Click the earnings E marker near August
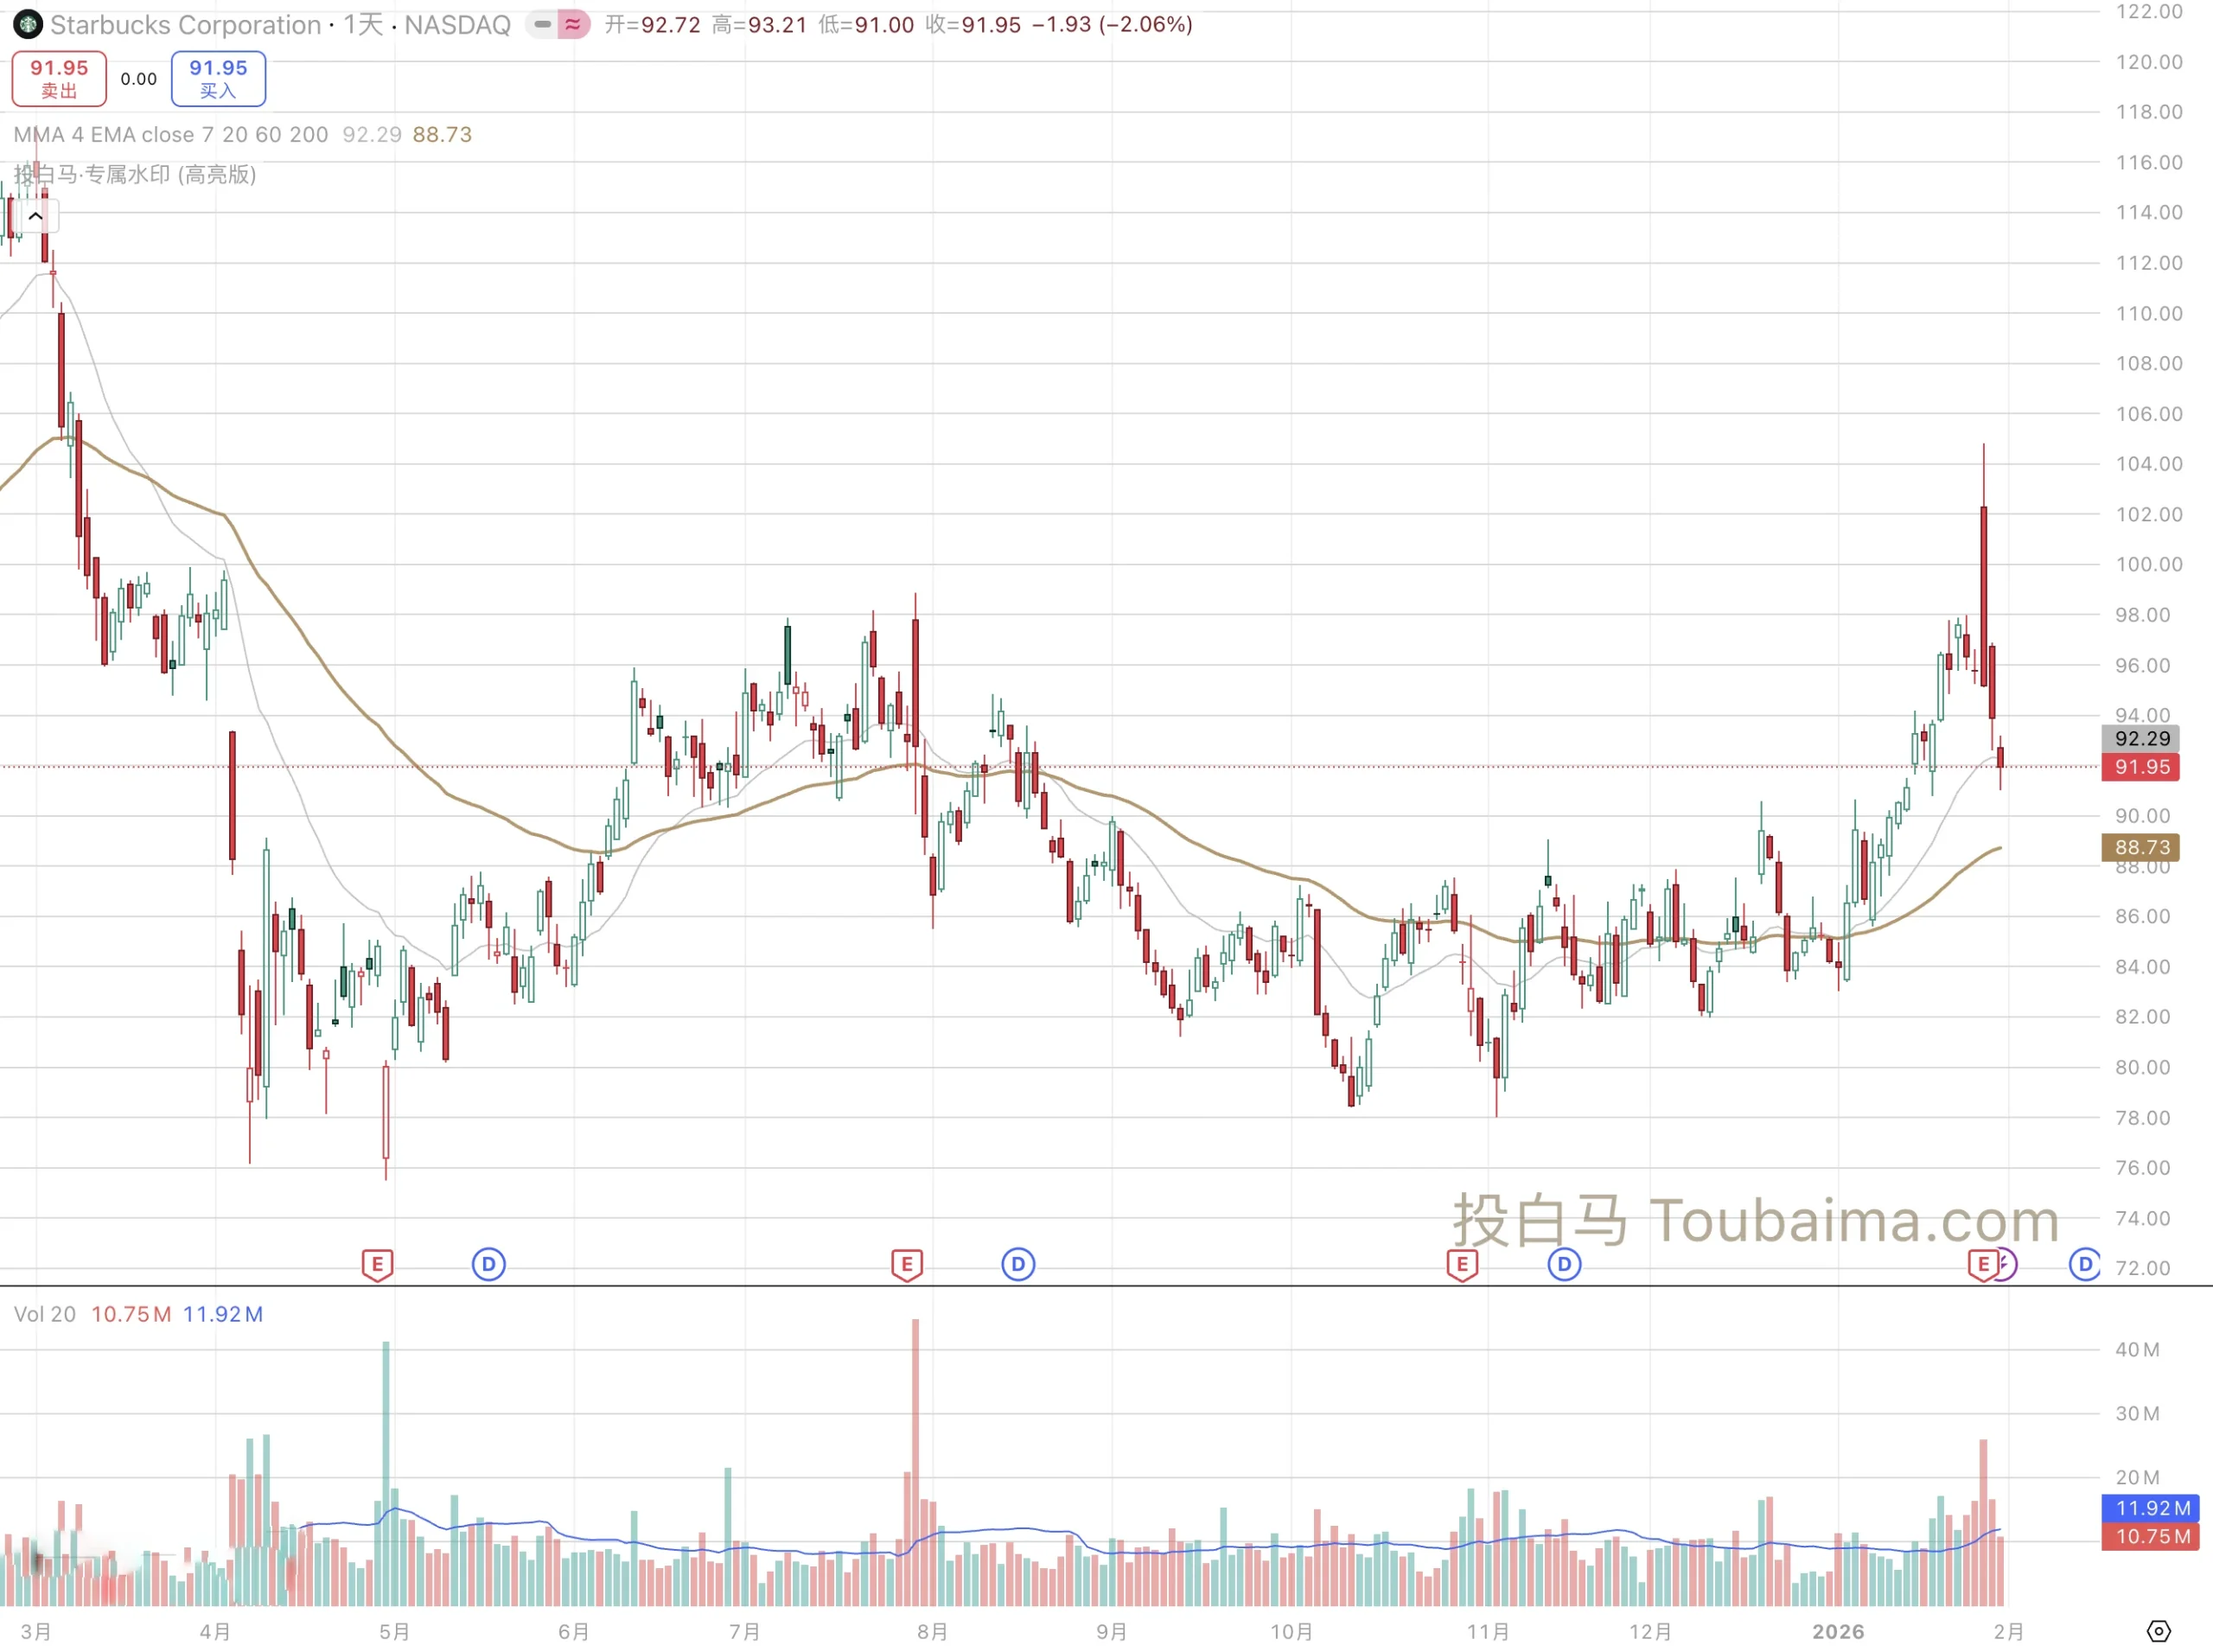Screen dimensions: 2213x1652 906,1265
